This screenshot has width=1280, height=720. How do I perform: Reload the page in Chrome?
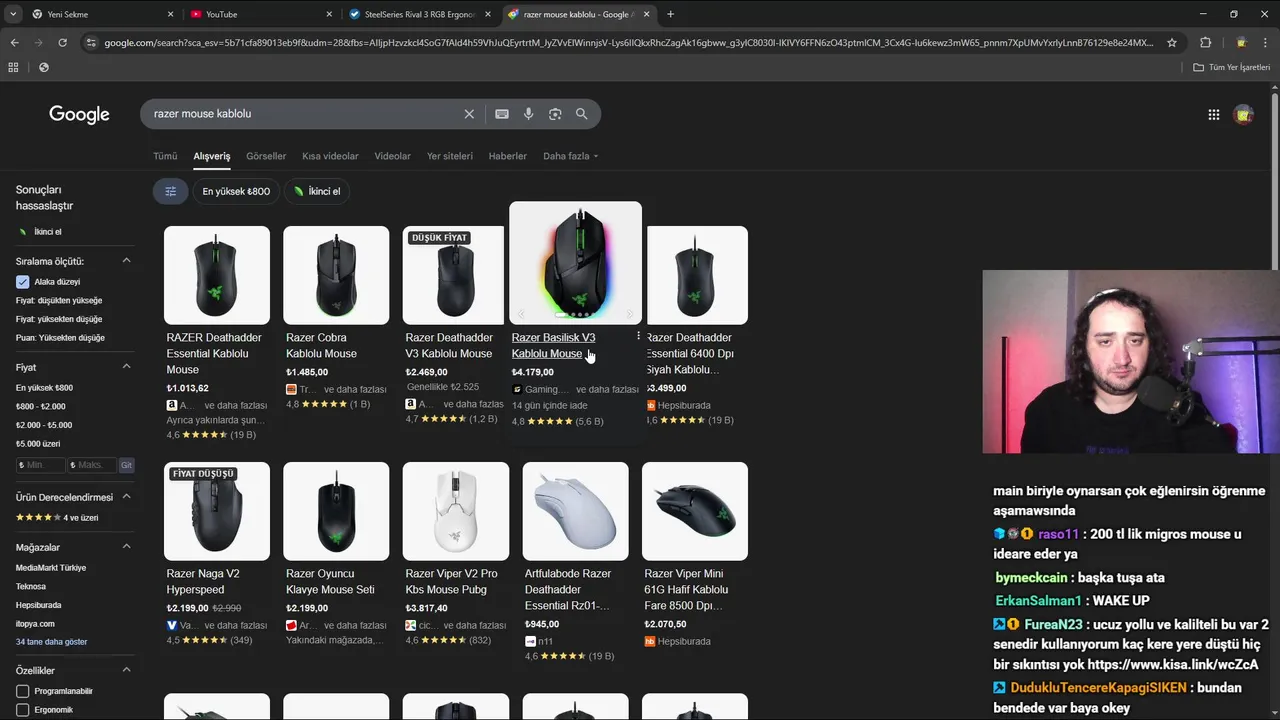(x=62, y=43)
